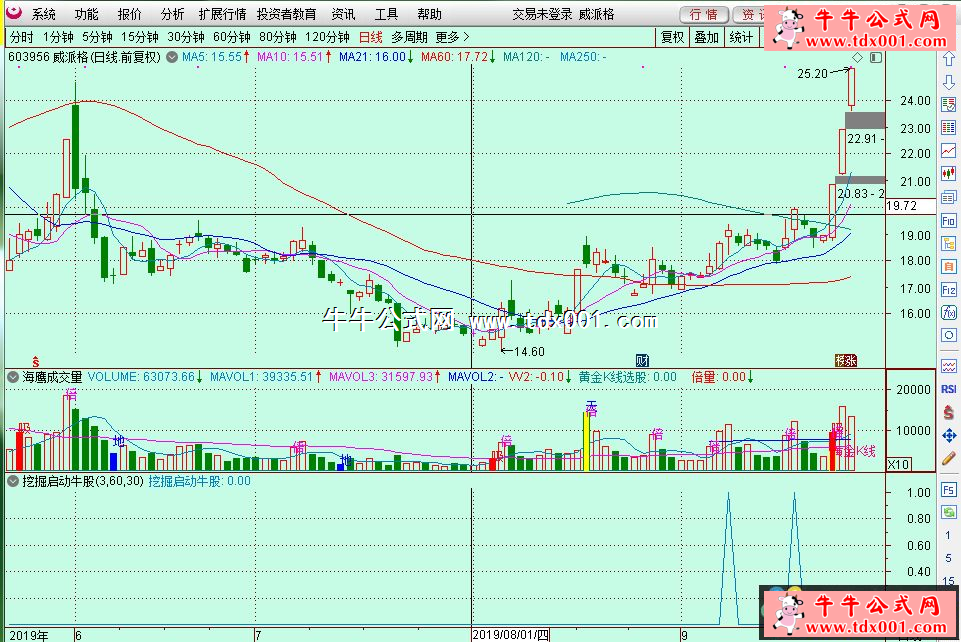This screenshot has height=642, width=961.
Task: Open the 分析 menu
Action: point(172,13)
